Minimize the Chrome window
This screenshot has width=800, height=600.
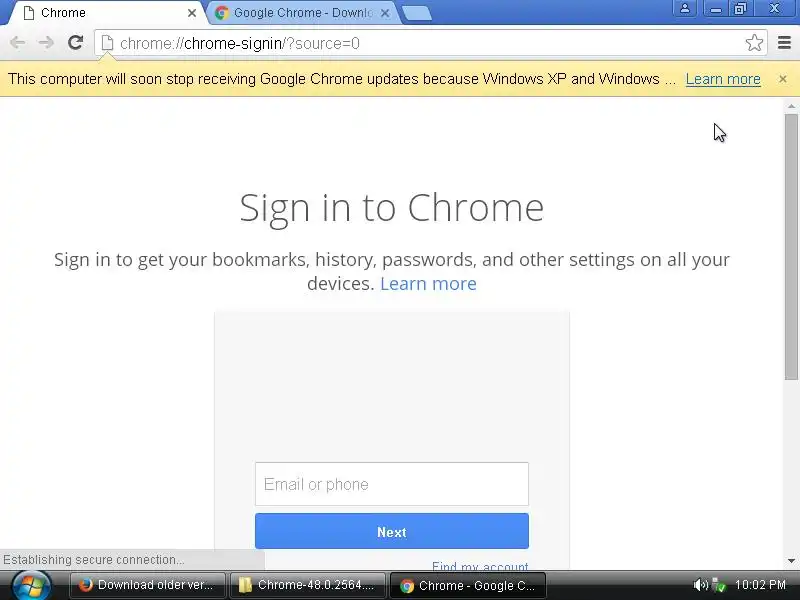pyautogui.click(x=716, y=9)
